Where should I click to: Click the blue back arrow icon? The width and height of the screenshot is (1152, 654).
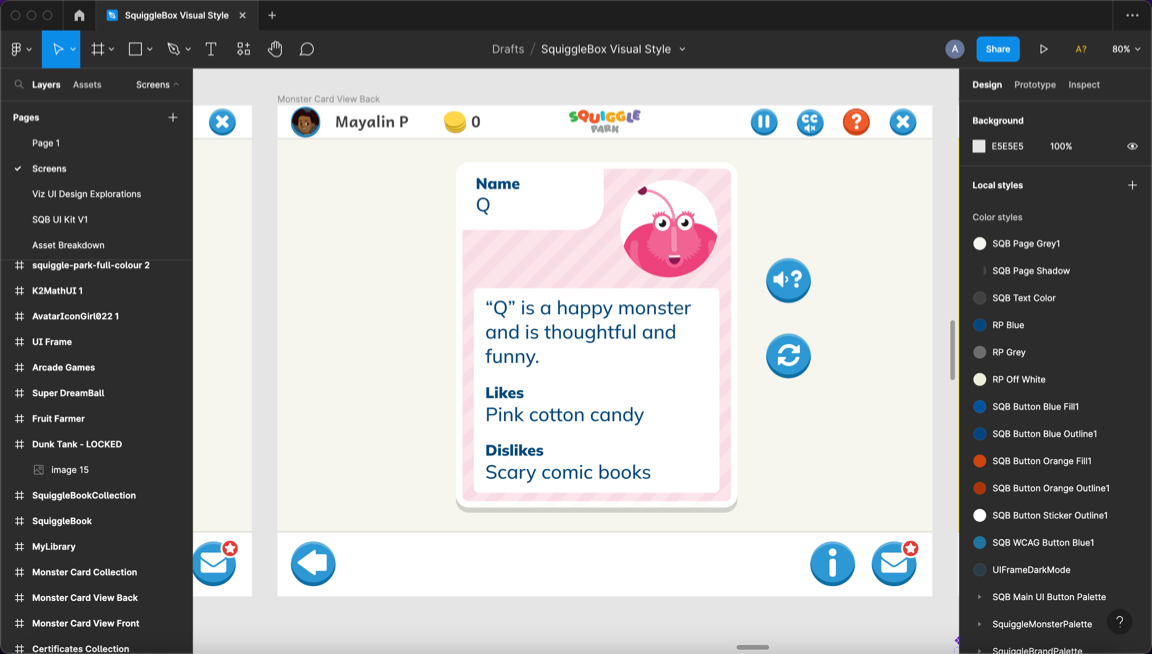tap(314, 564)
